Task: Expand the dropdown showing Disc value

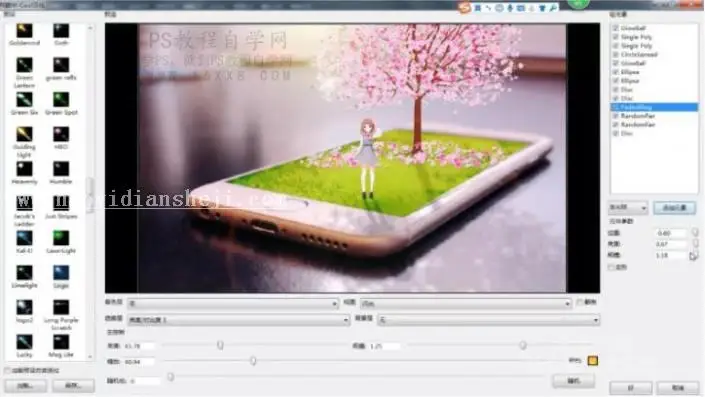Action: pos(465,303)
